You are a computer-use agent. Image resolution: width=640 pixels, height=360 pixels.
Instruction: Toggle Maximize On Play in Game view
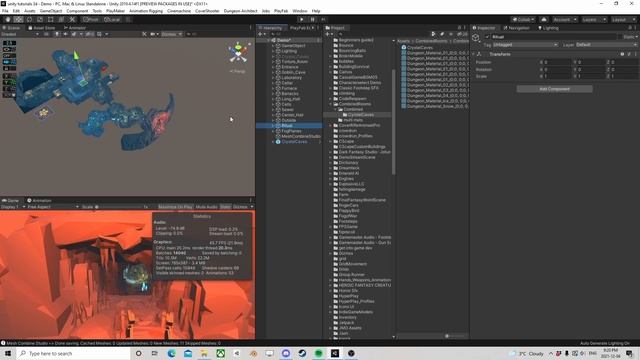point(175,207)
